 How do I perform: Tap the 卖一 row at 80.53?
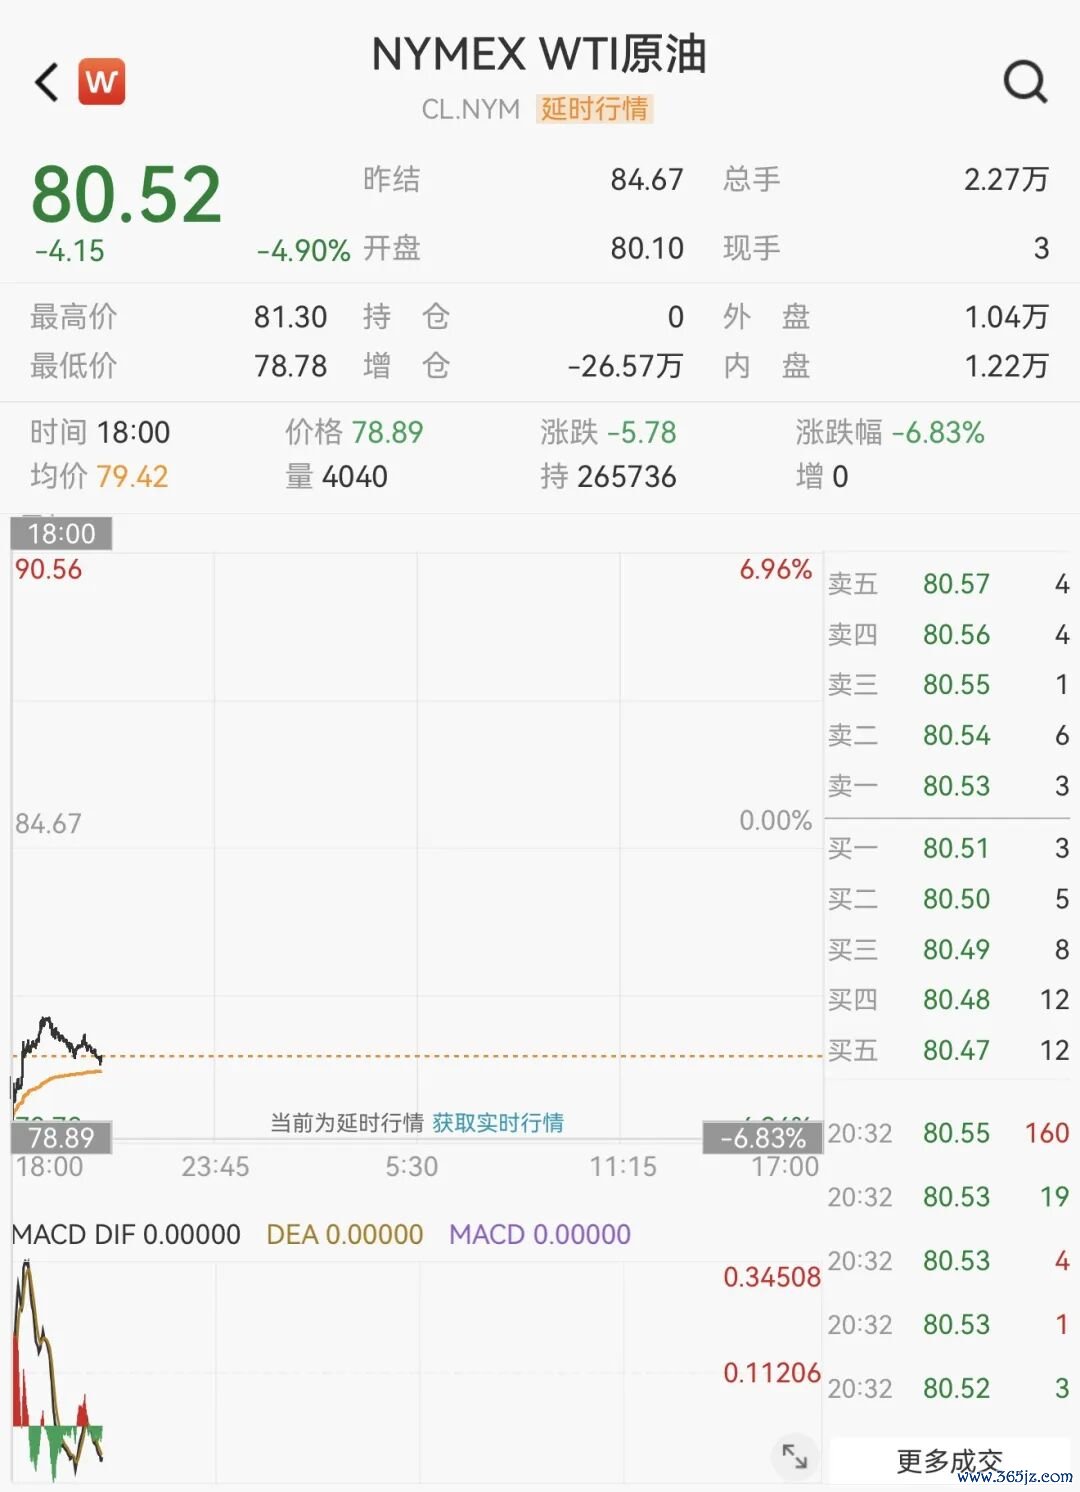[x=948, y=786]
